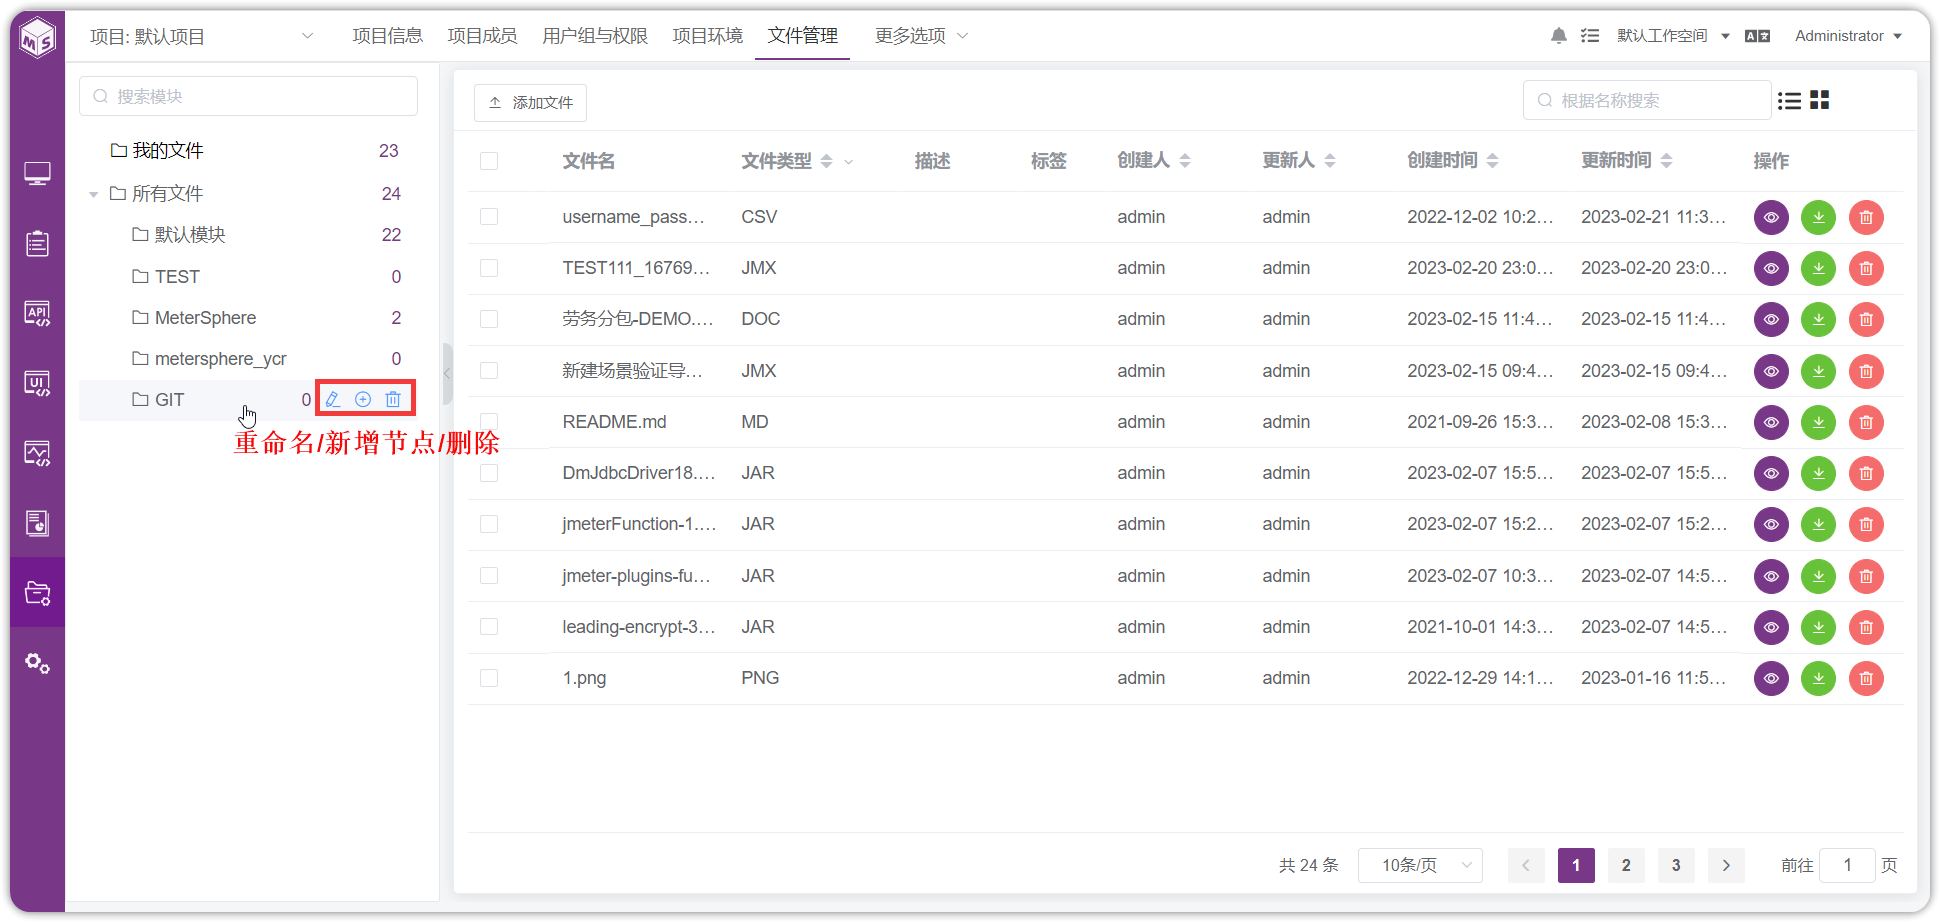Viewport: 1940px width, 922px height.
Task: Download the TEST111_16769 JMX file
Action: [1818, 268]
